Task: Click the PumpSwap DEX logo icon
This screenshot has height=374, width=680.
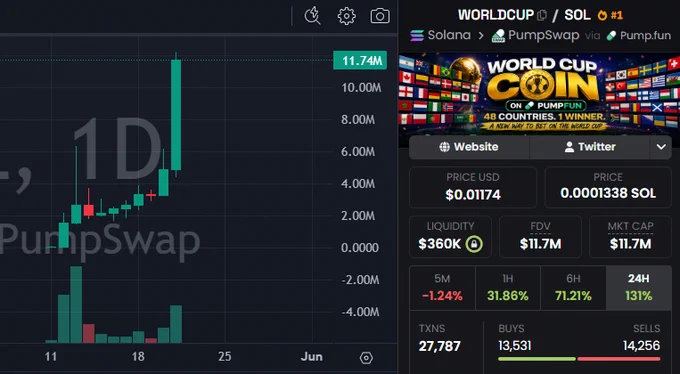Action: tap(498, 36)
